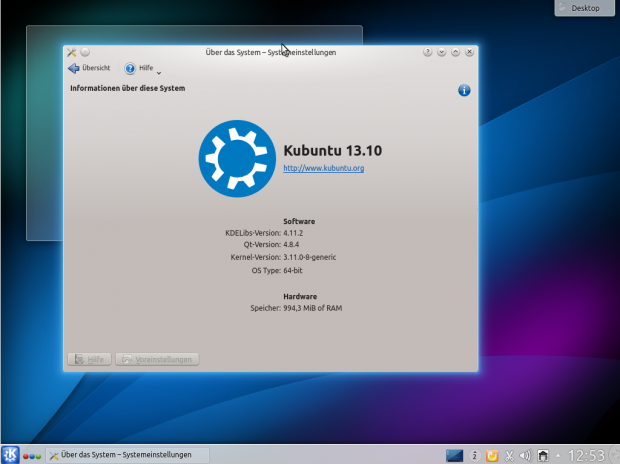Click the Speicher value 994,3 MiB of RAM
620x464 pixels.
[x=312, y=308]
